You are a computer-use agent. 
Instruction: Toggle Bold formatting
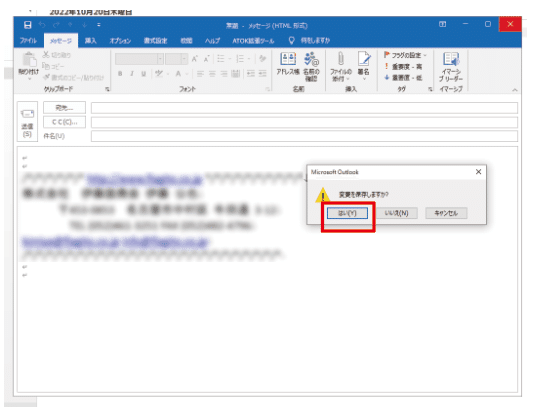click(120, 74)
